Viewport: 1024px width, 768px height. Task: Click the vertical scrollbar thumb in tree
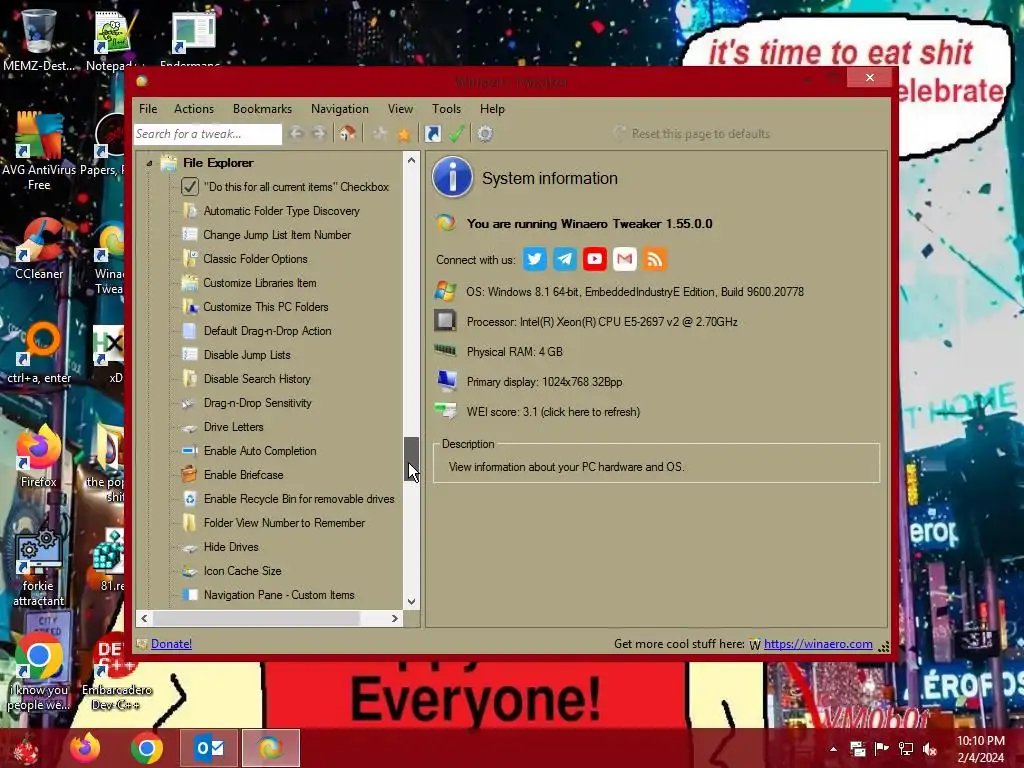coord(411,460)
